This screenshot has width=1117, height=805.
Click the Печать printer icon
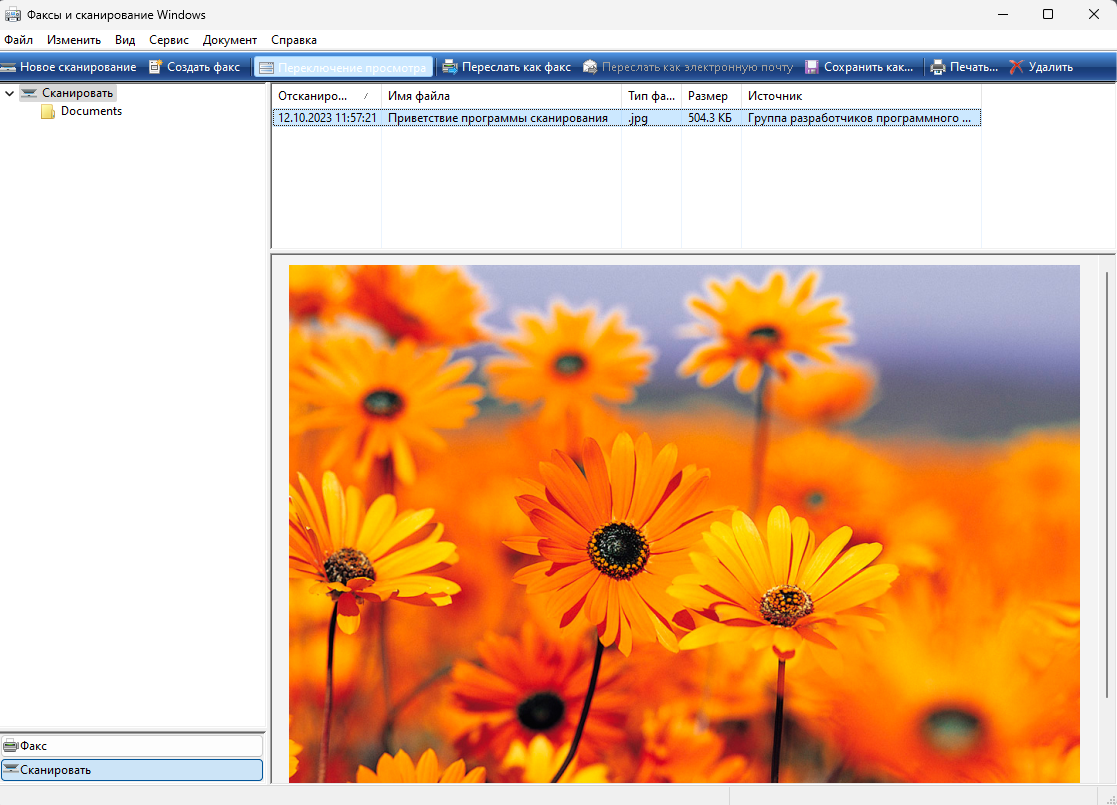click(938, 67)
